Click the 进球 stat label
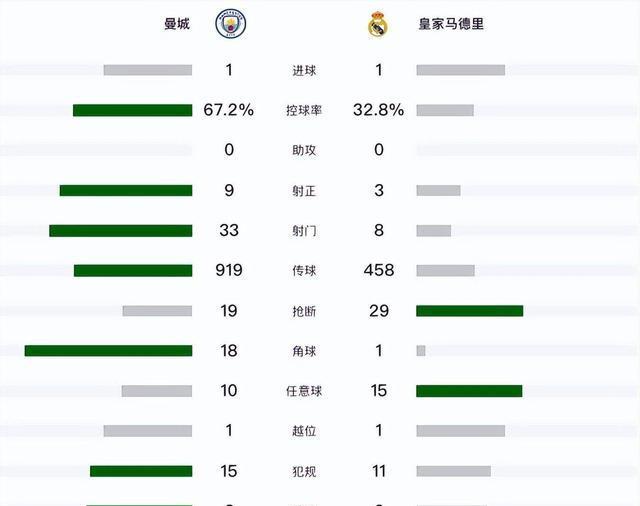This screenshot has height=506, width=640. (304, 70)
